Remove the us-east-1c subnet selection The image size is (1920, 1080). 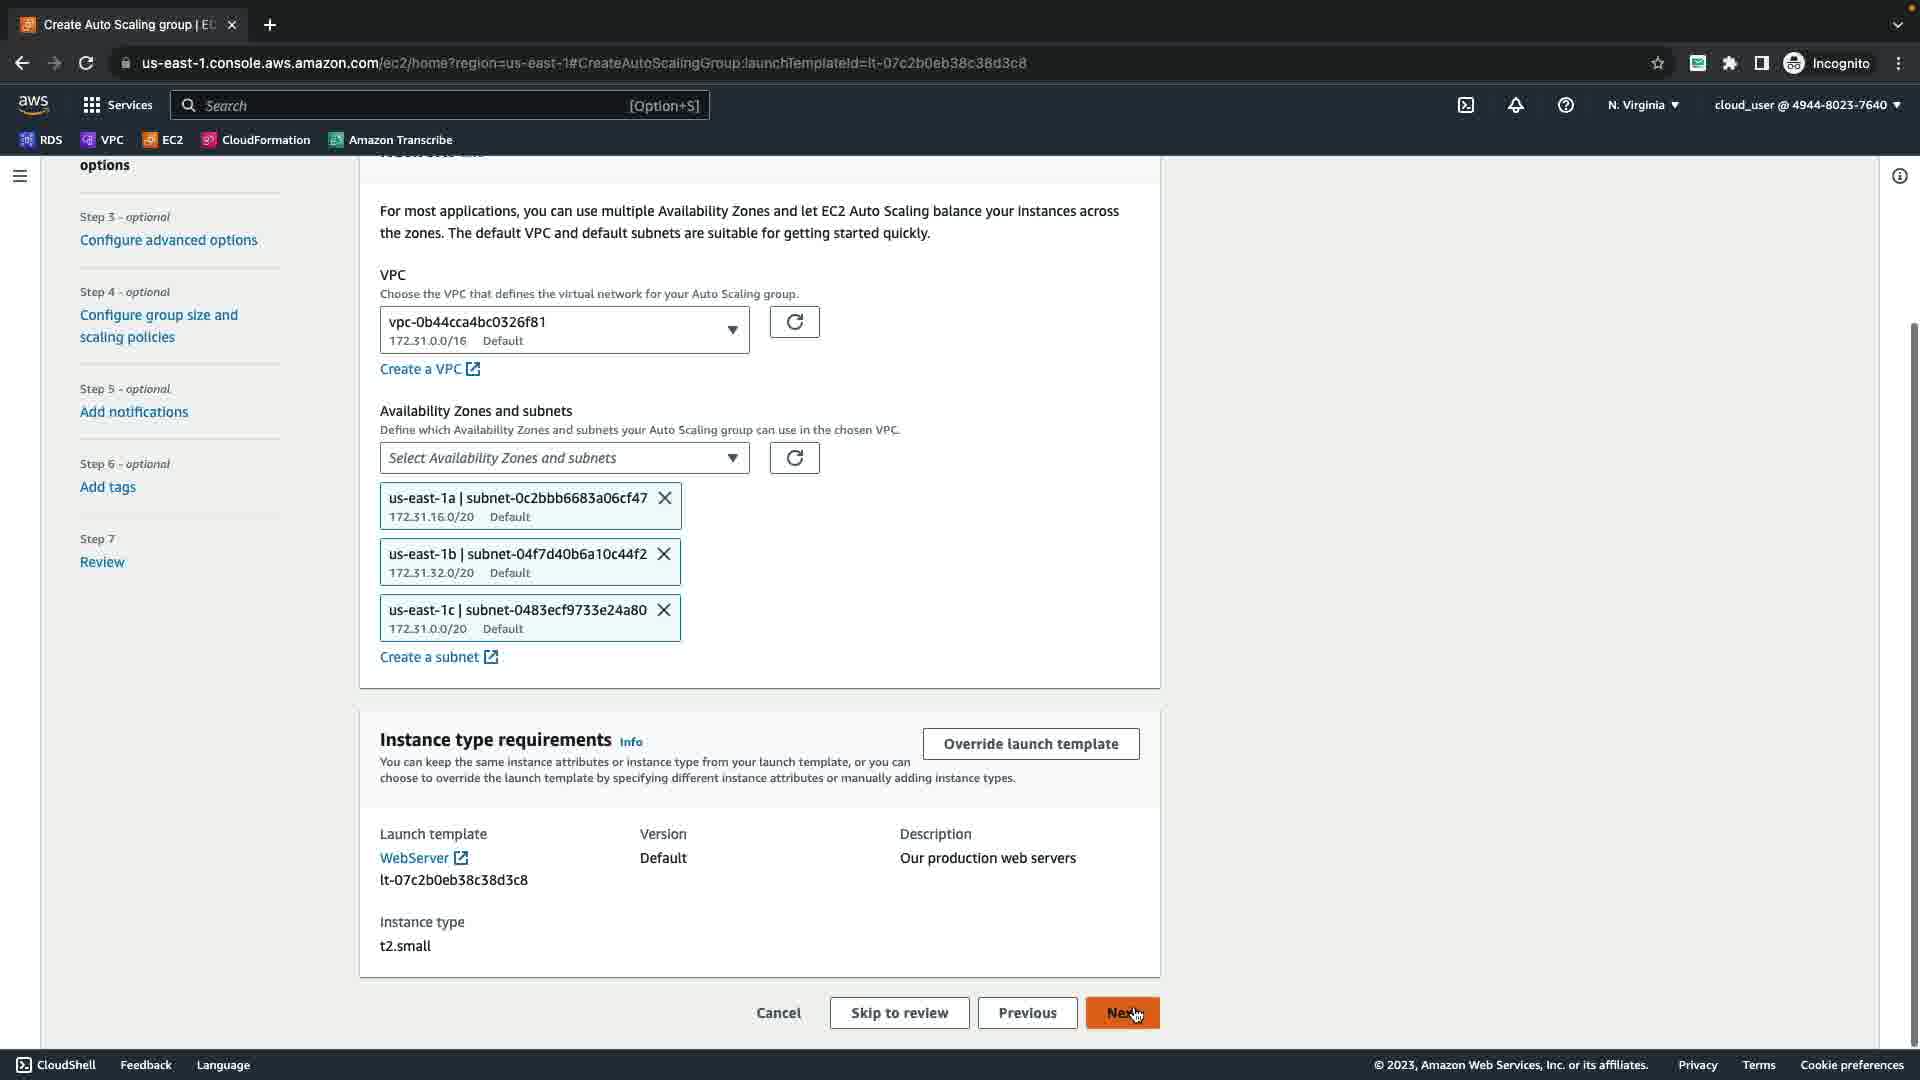pyautogui.click(x=664, y=610)
